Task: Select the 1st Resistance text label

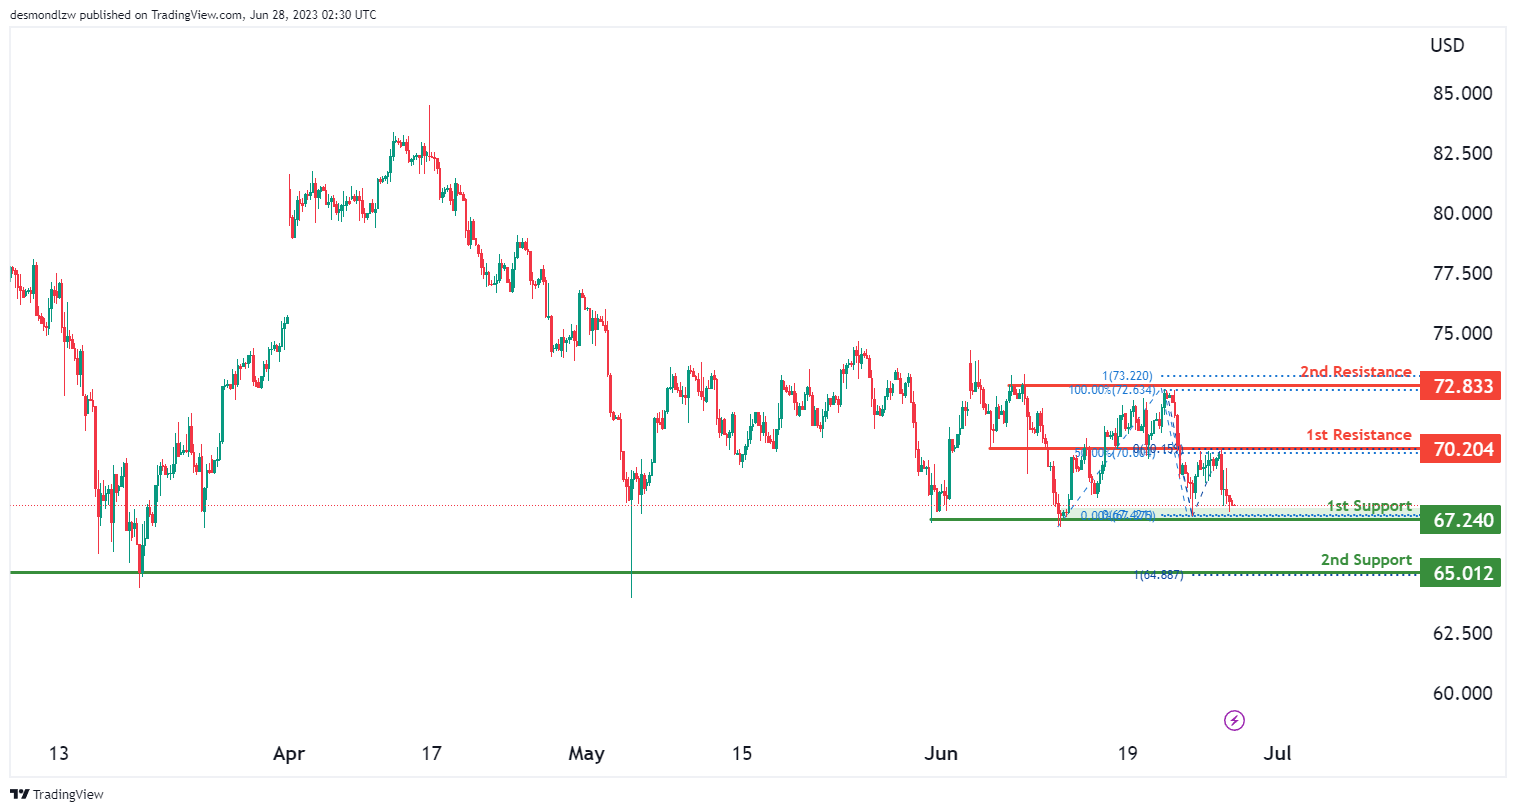Action: pyautogui.click(x=1358, y=435)
